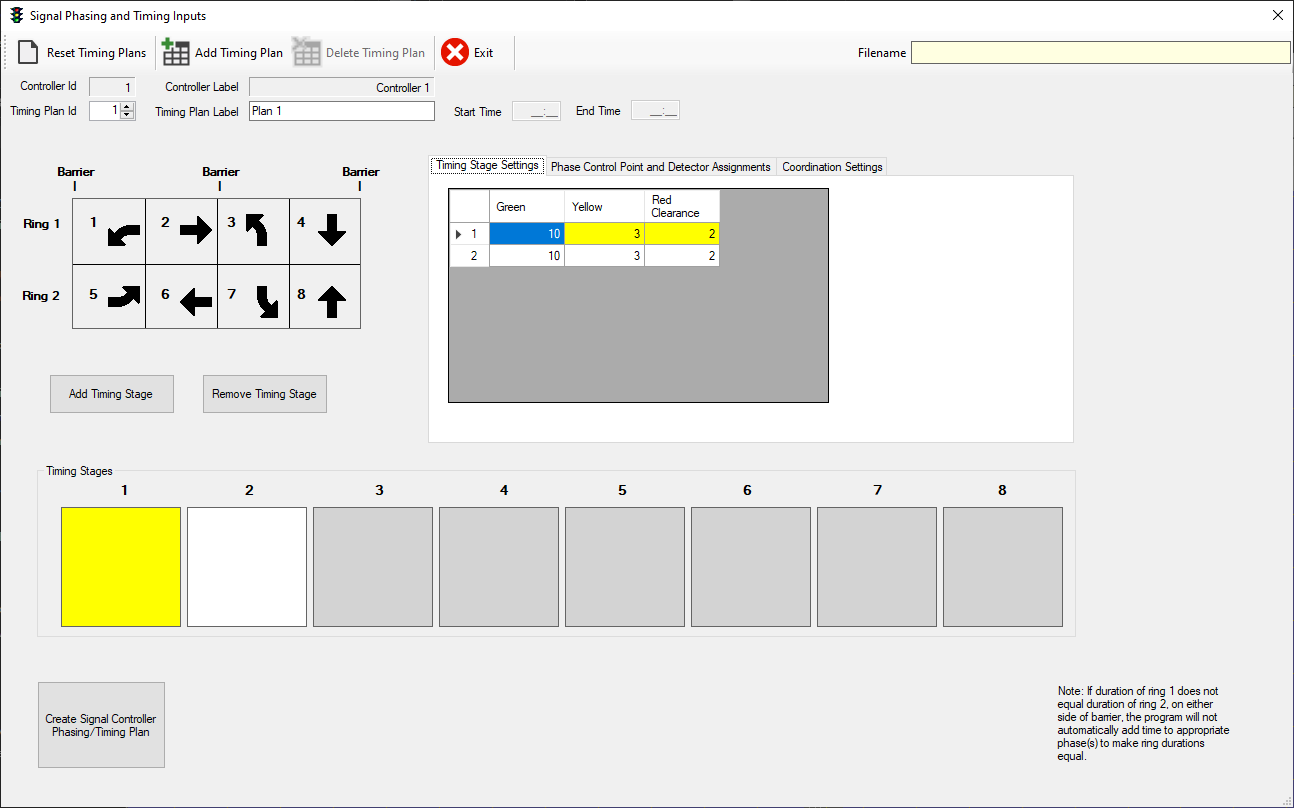Select the gray timing stage 3 box
The height and width of the screenshot is (808, 1294).
point(373,567)
